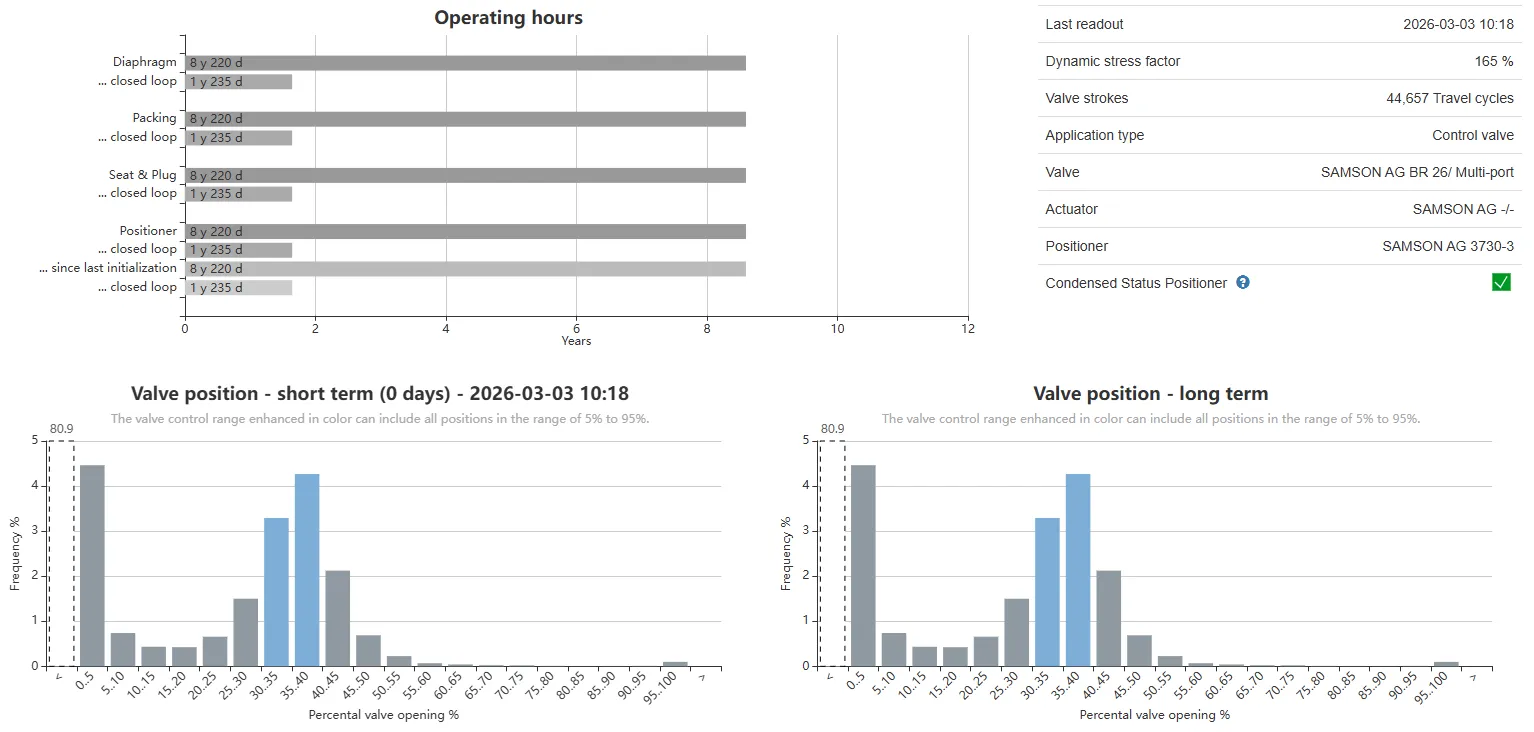Click the Positioner SAMSON AG 3730-3 value
This screenshot has height=732, width=1534.
click(x=1447, y=246)
